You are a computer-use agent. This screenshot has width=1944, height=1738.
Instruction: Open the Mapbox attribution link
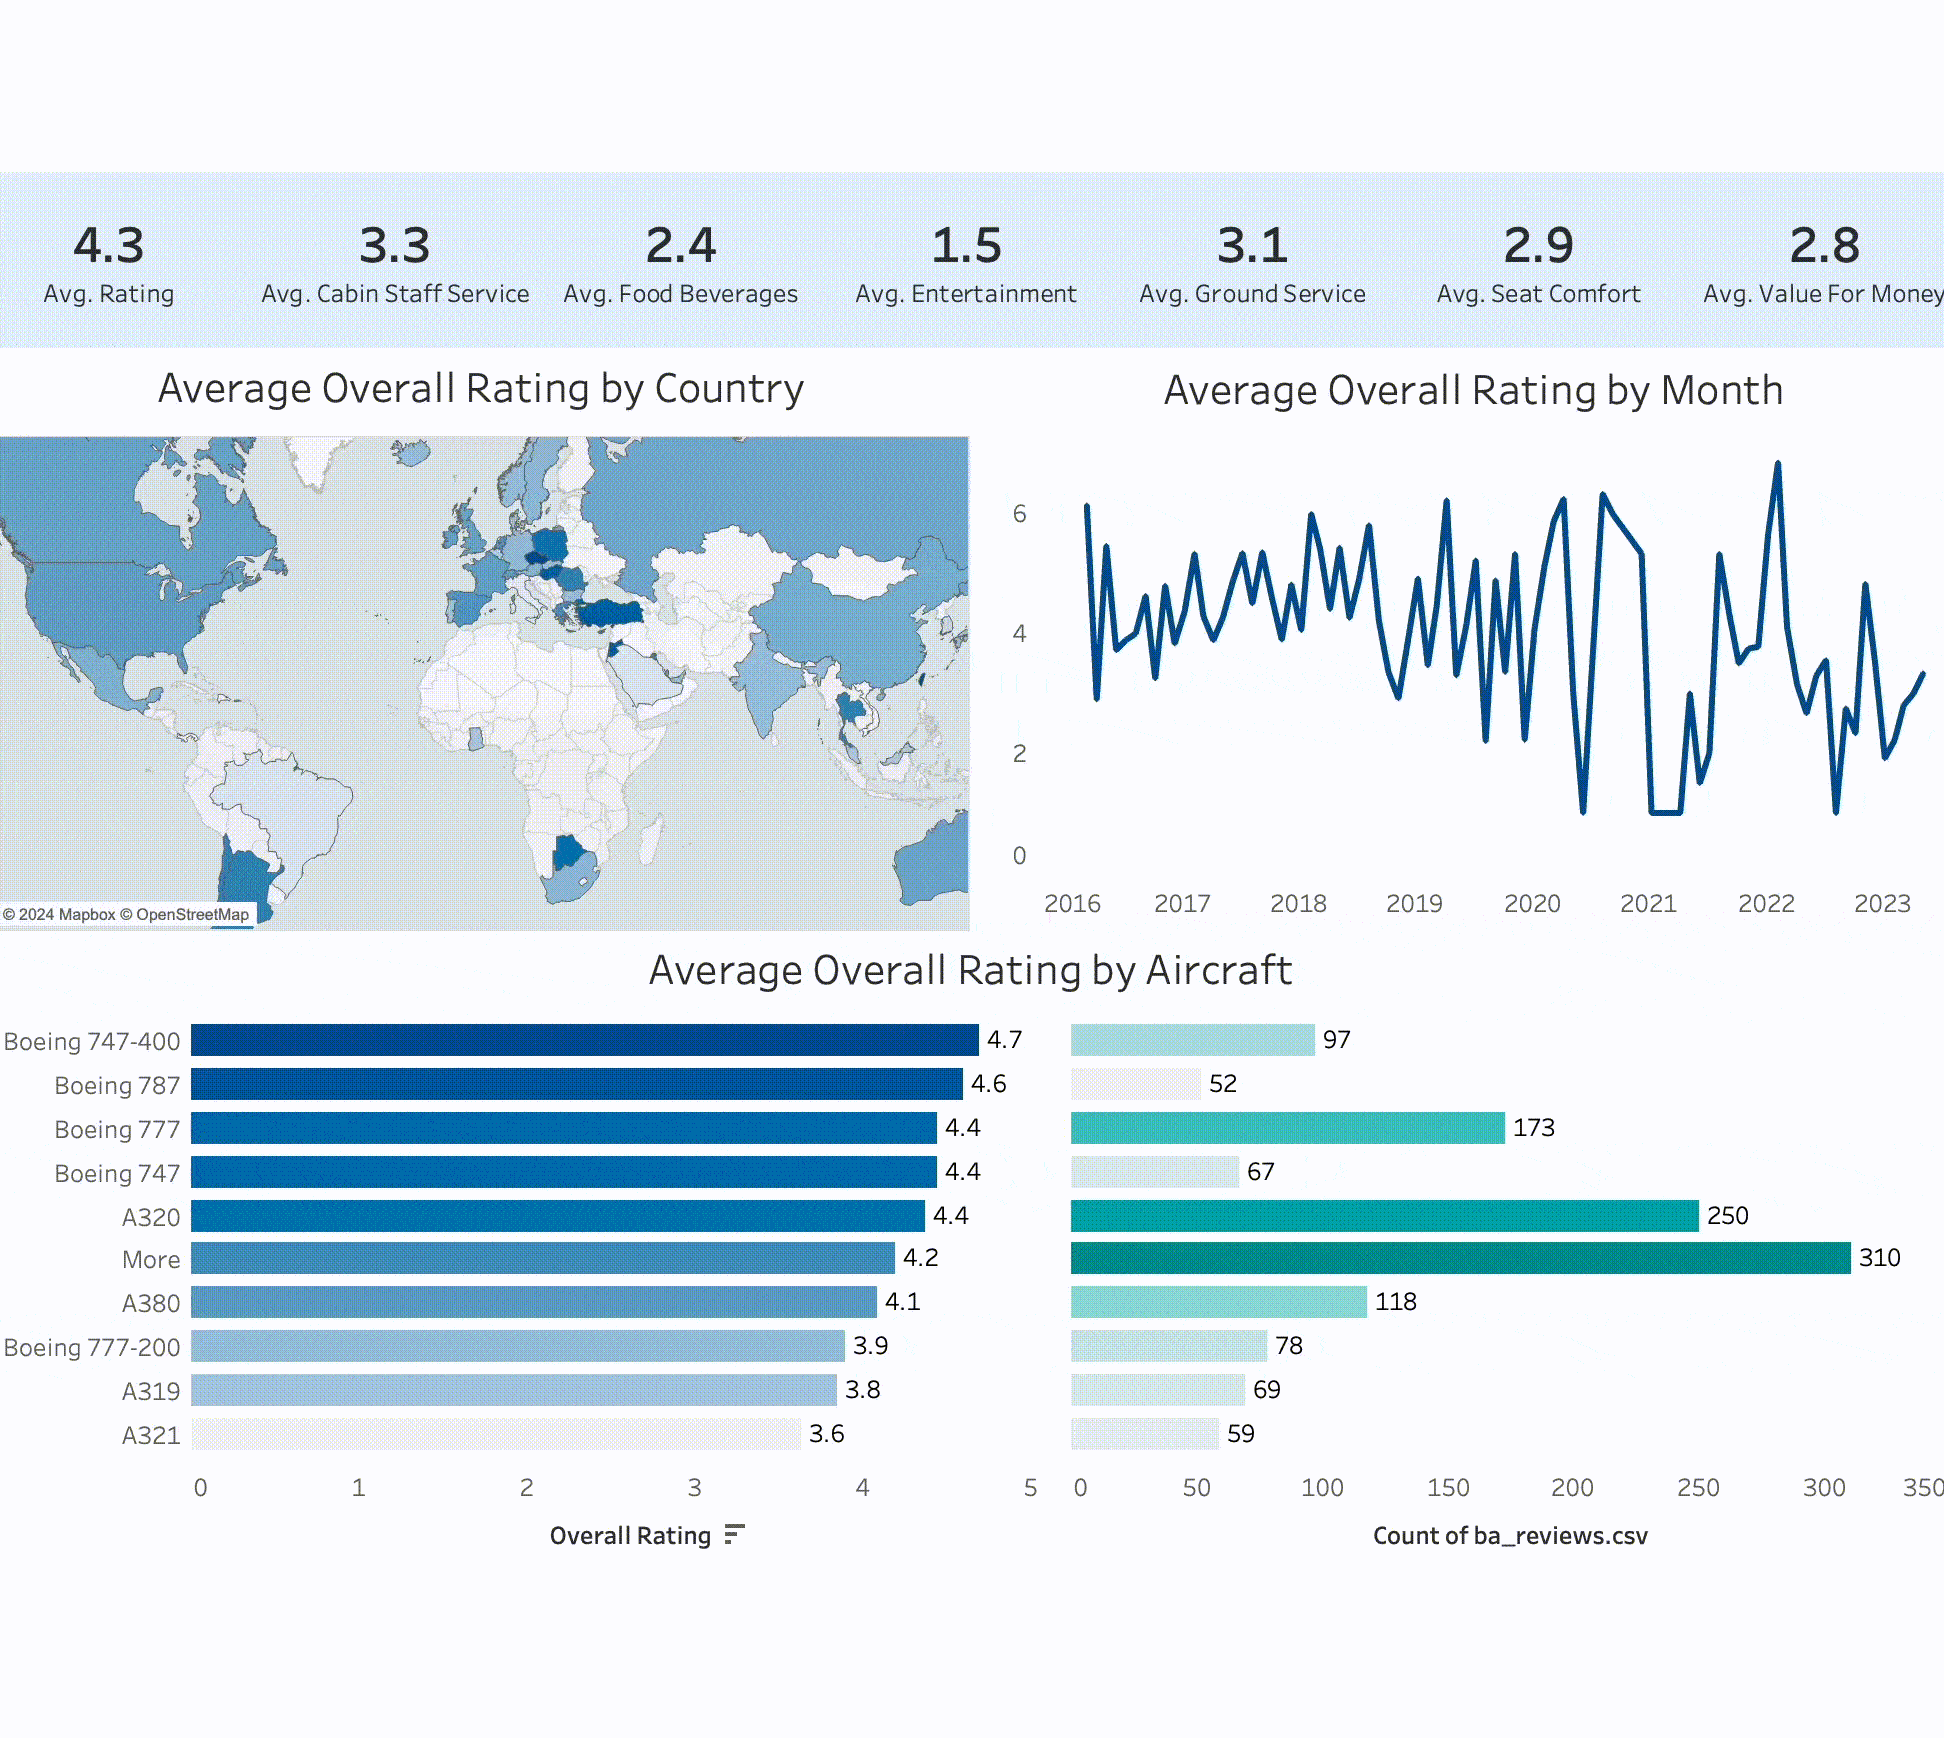click(x=59, y=914)
